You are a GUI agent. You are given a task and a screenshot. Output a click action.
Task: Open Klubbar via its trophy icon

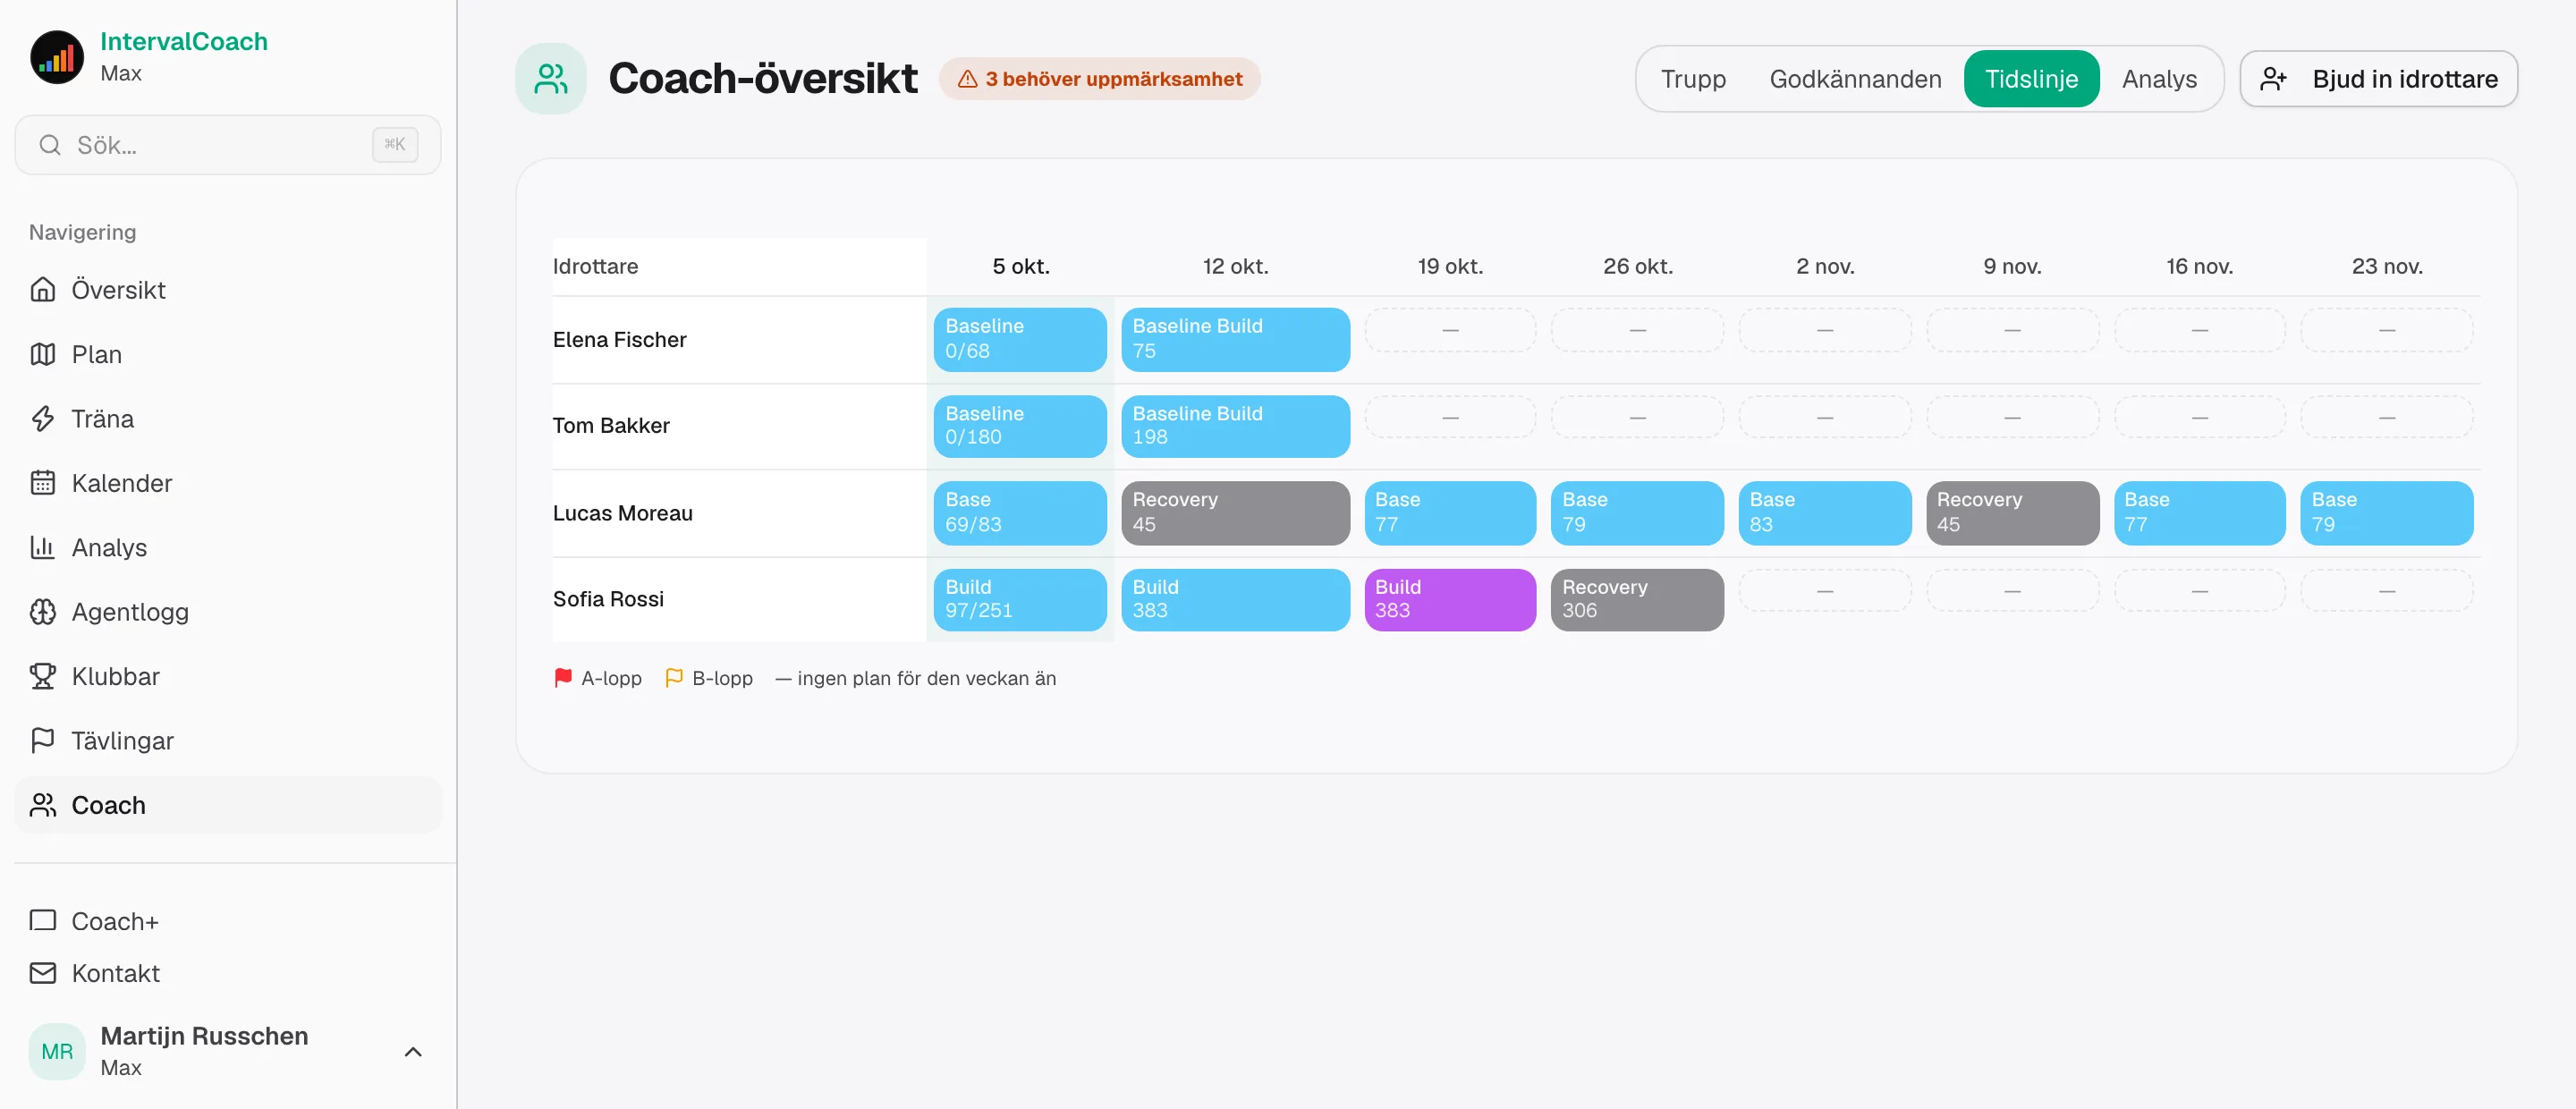tap(43, 676)
